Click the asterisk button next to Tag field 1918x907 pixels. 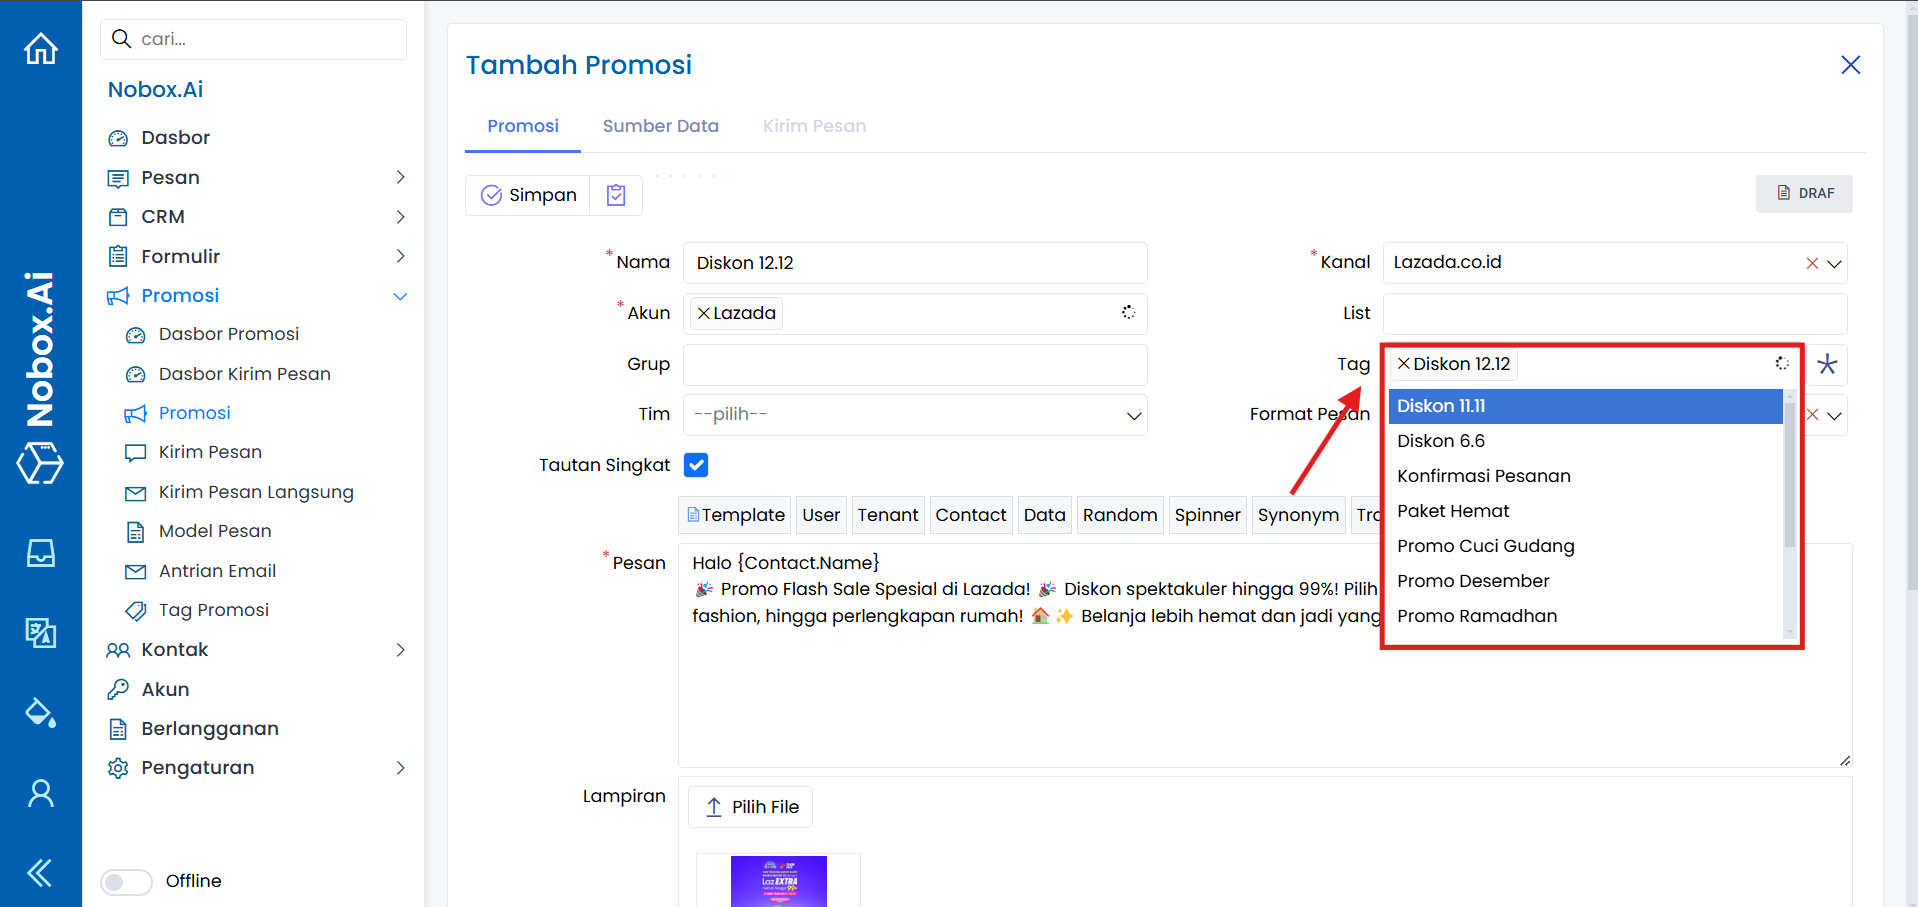[1827, 364]
